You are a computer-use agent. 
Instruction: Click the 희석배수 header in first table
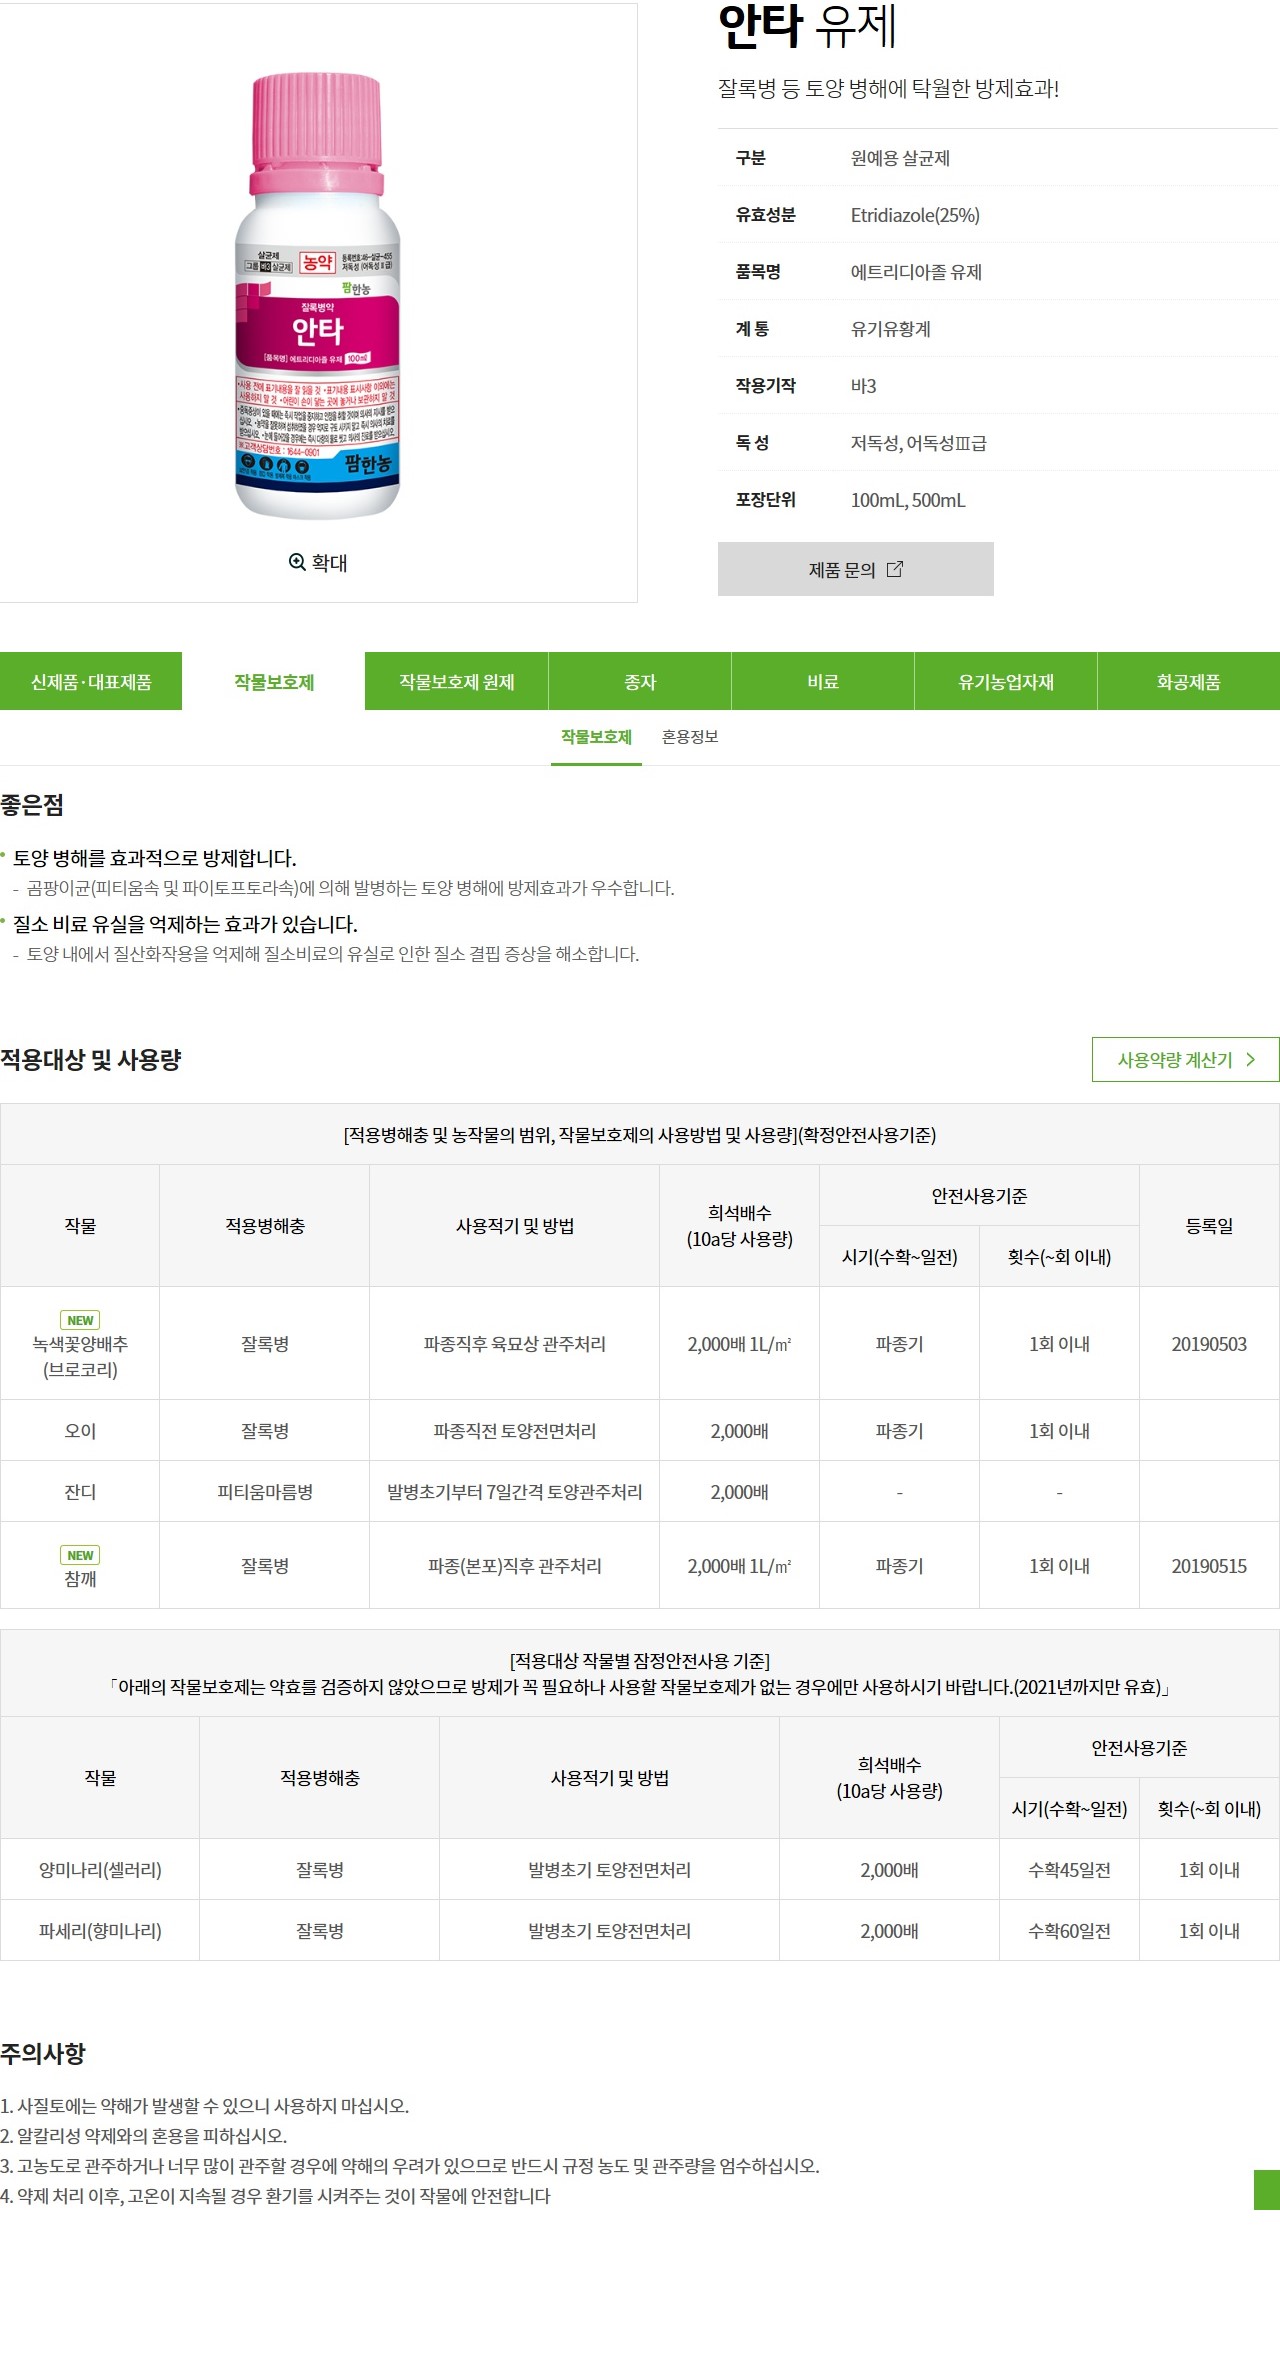pyautogui.click(x=740, y=1226)
